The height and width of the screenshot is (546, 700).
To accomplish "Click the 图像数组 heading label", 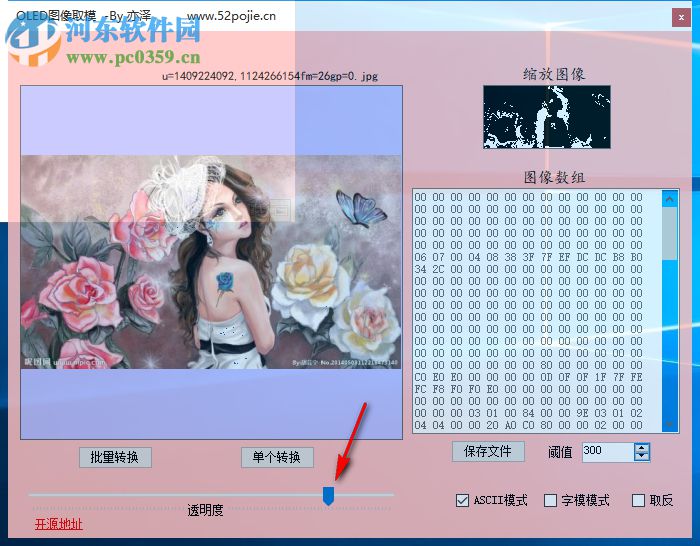I will 554,177.
